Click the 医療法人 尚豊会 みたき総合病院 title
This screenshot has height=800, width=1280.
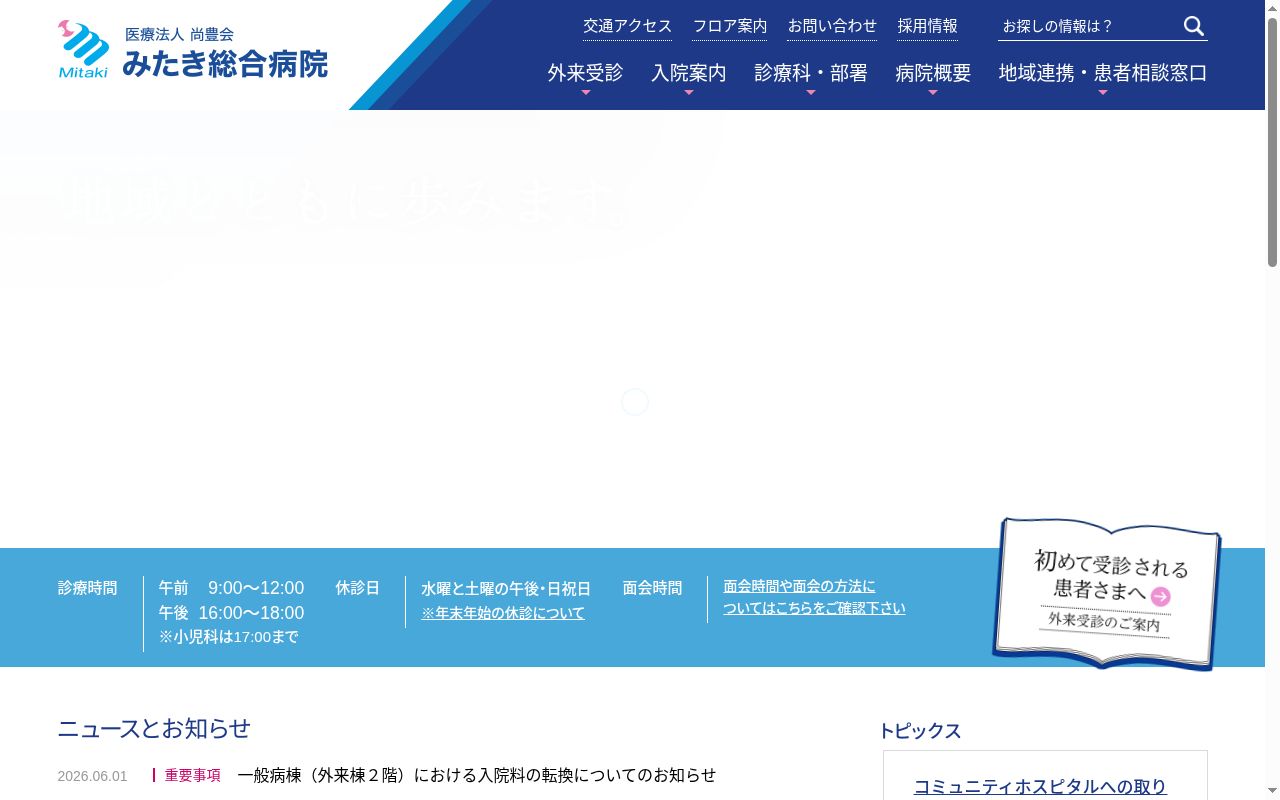tap(225, 52)
